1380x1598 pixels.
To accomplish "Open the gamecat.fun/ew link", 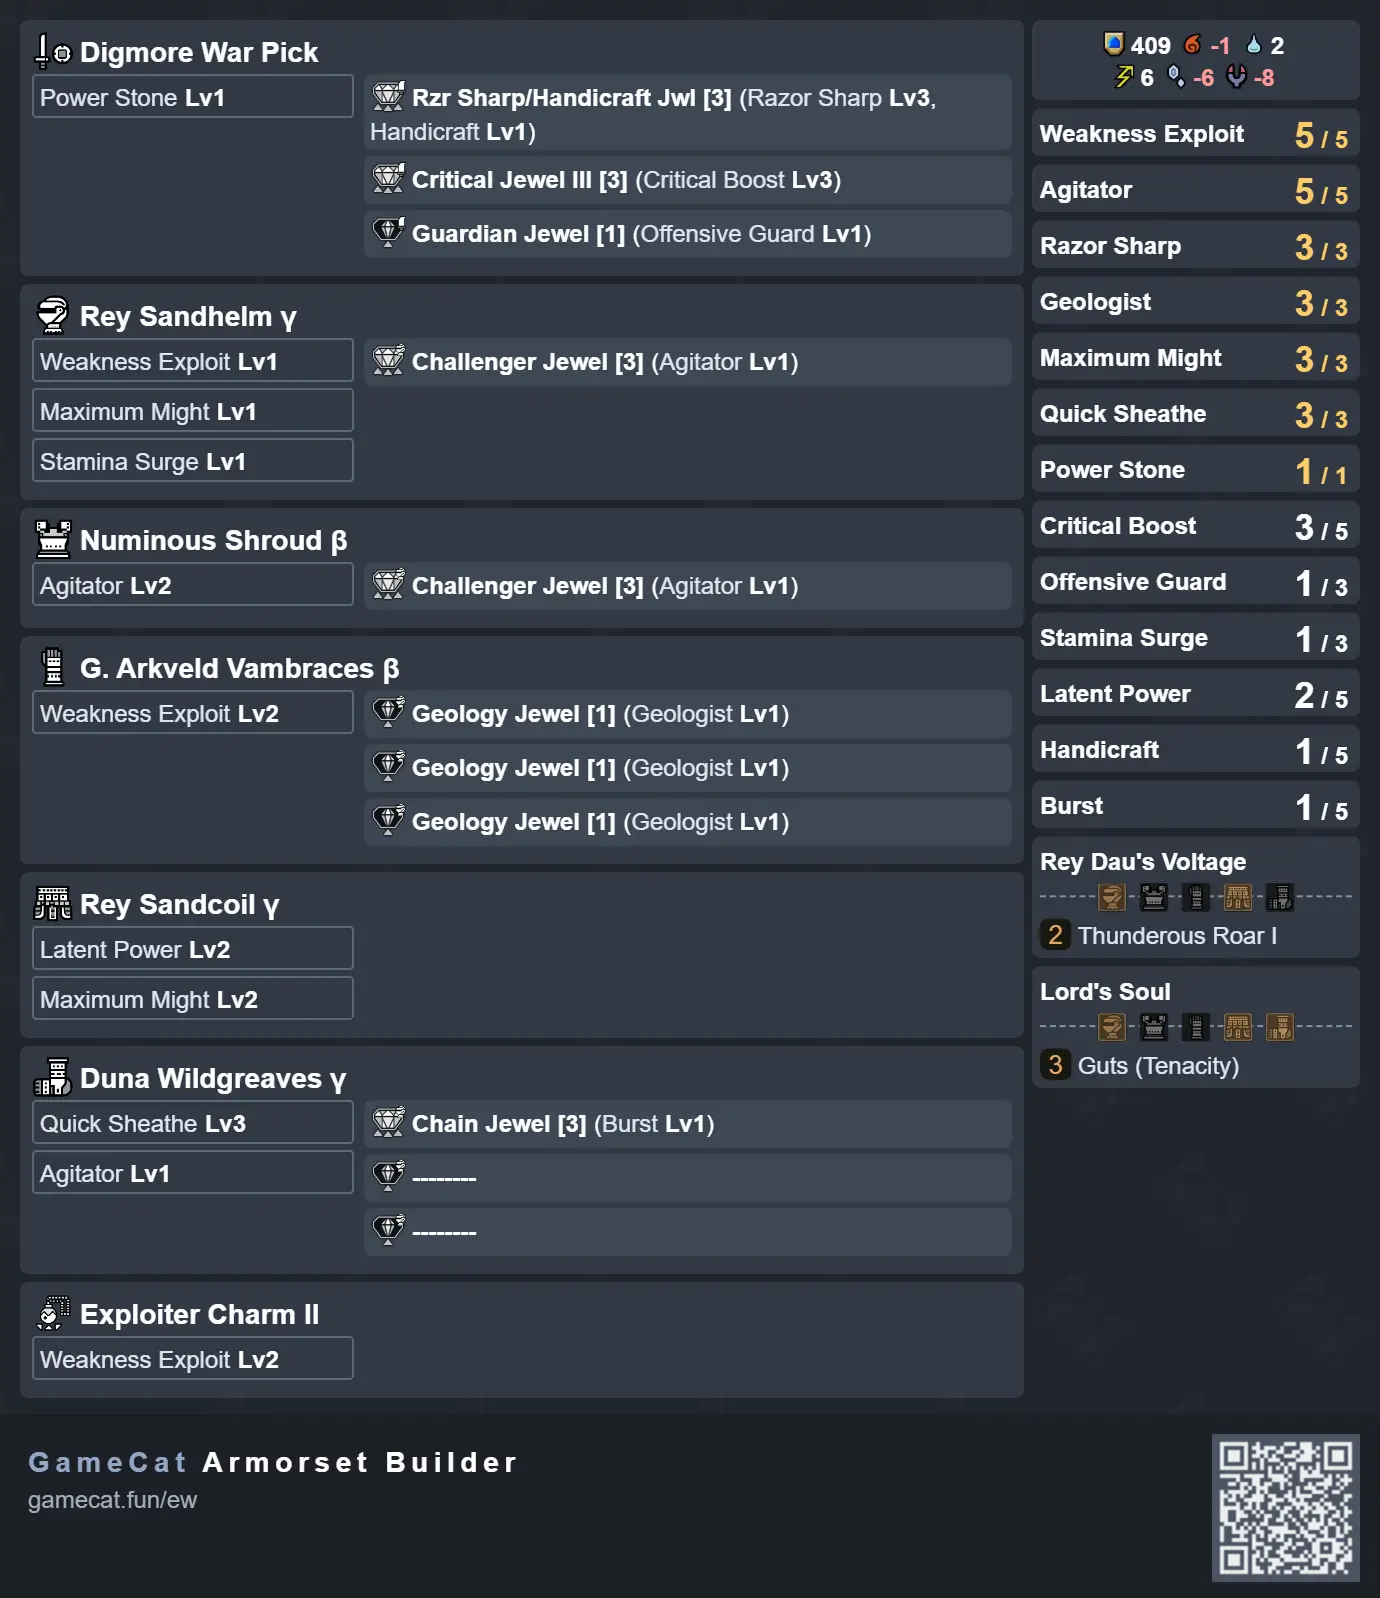I will coord(112,1500).
